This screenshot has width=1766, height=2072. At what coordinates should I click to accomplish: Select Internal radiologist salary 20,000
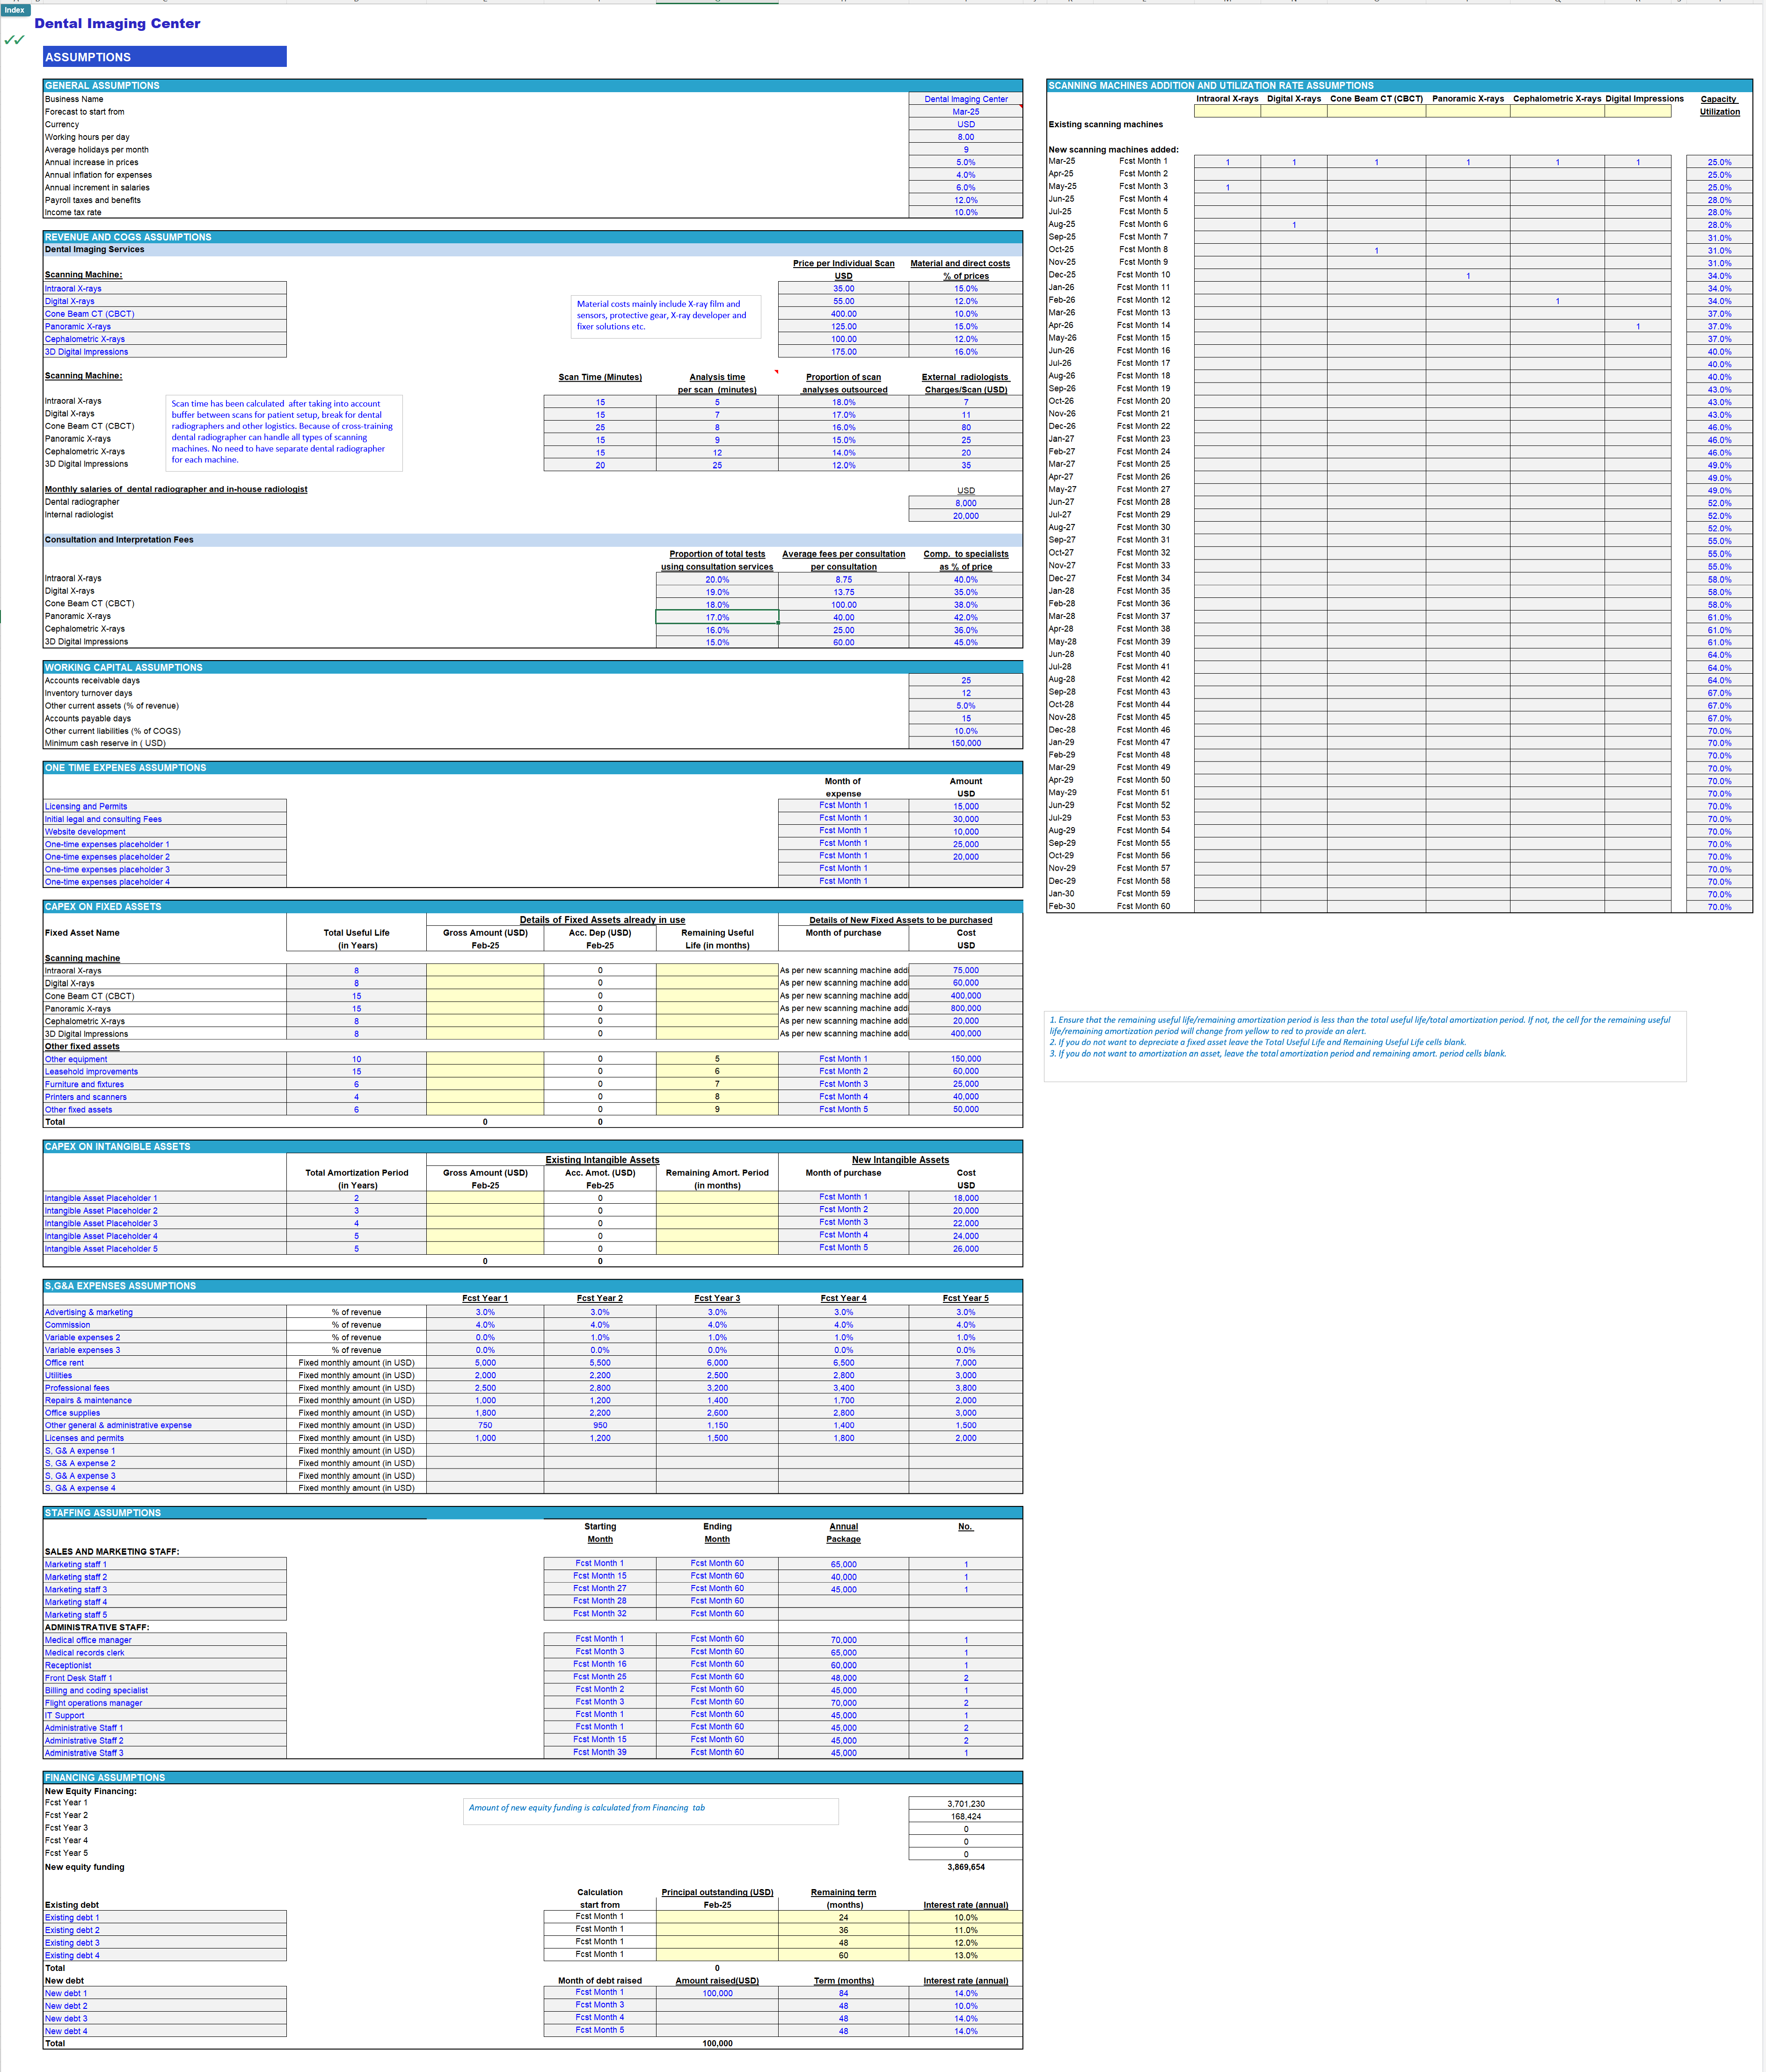click(965, 516)
